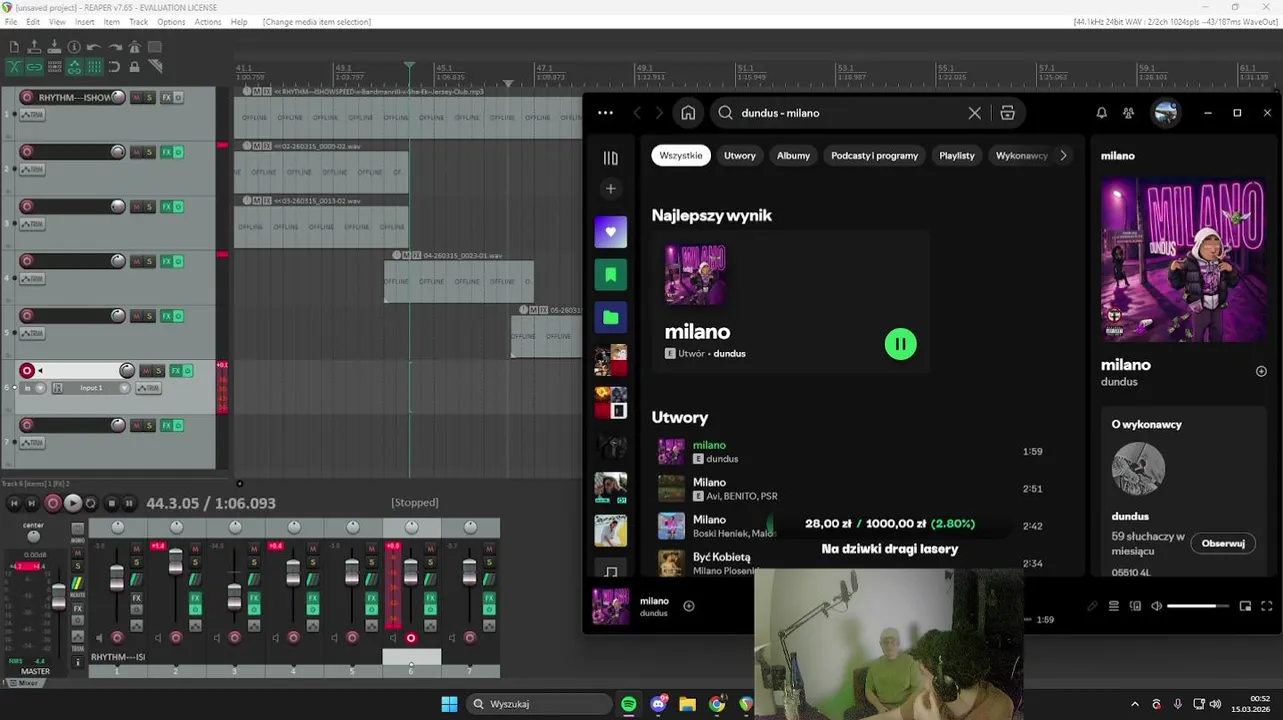Image resolution: width=1283 pixels, height=720 pixels.
Task: Click the Undo arrow in REAPER toolbar
Action: point(94,47)
